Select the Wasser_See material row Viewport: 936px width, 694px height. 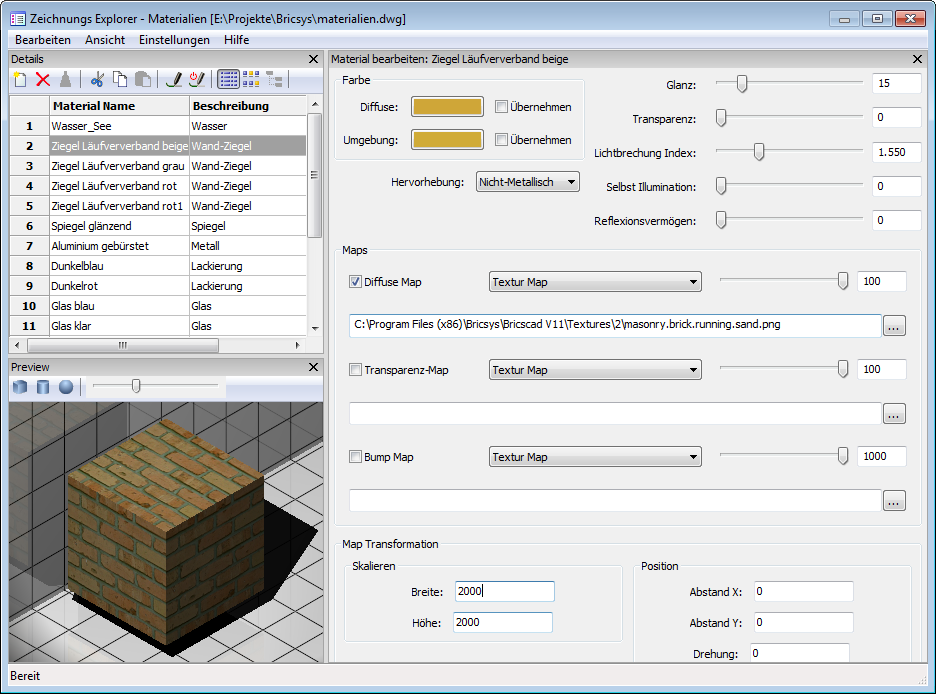tap(158, 126)
